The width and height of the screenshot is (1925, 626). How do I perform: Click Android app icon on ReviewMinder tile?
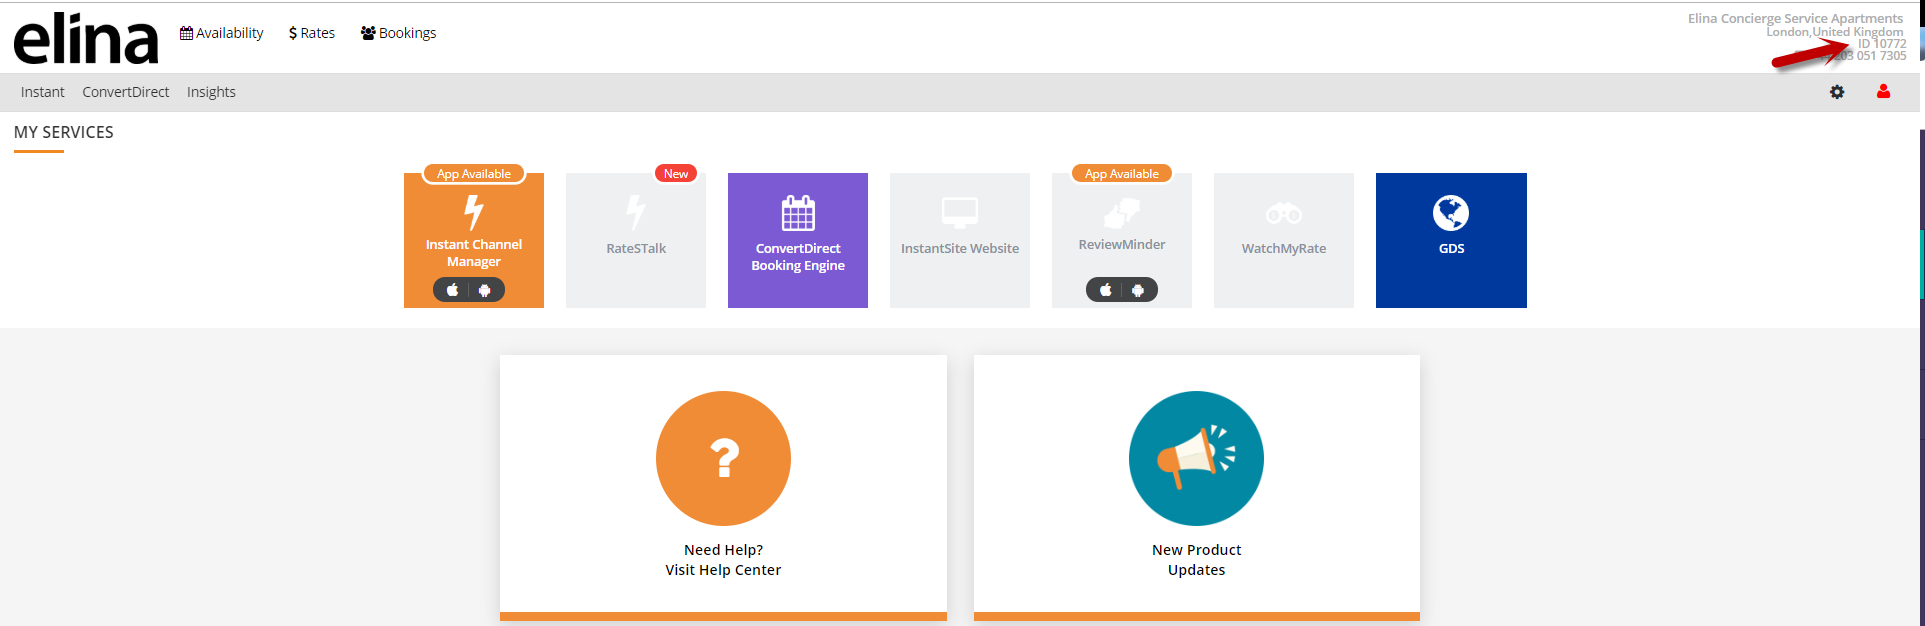click(1138, 290)
